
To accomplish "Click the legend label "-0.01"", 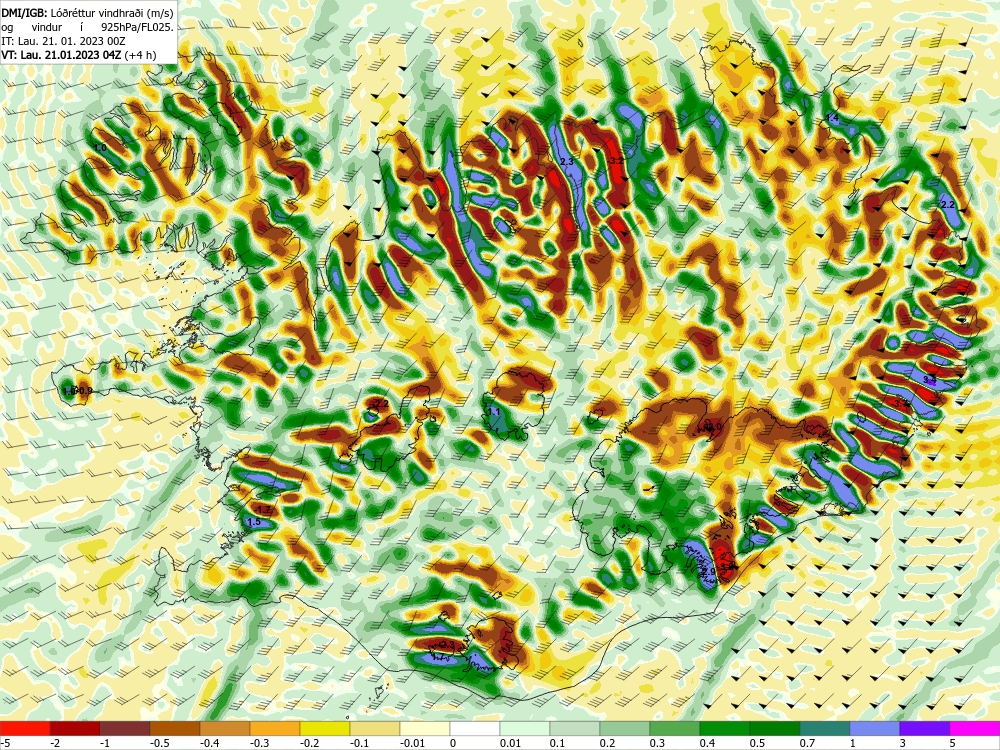I will click(x=411, y=743).
